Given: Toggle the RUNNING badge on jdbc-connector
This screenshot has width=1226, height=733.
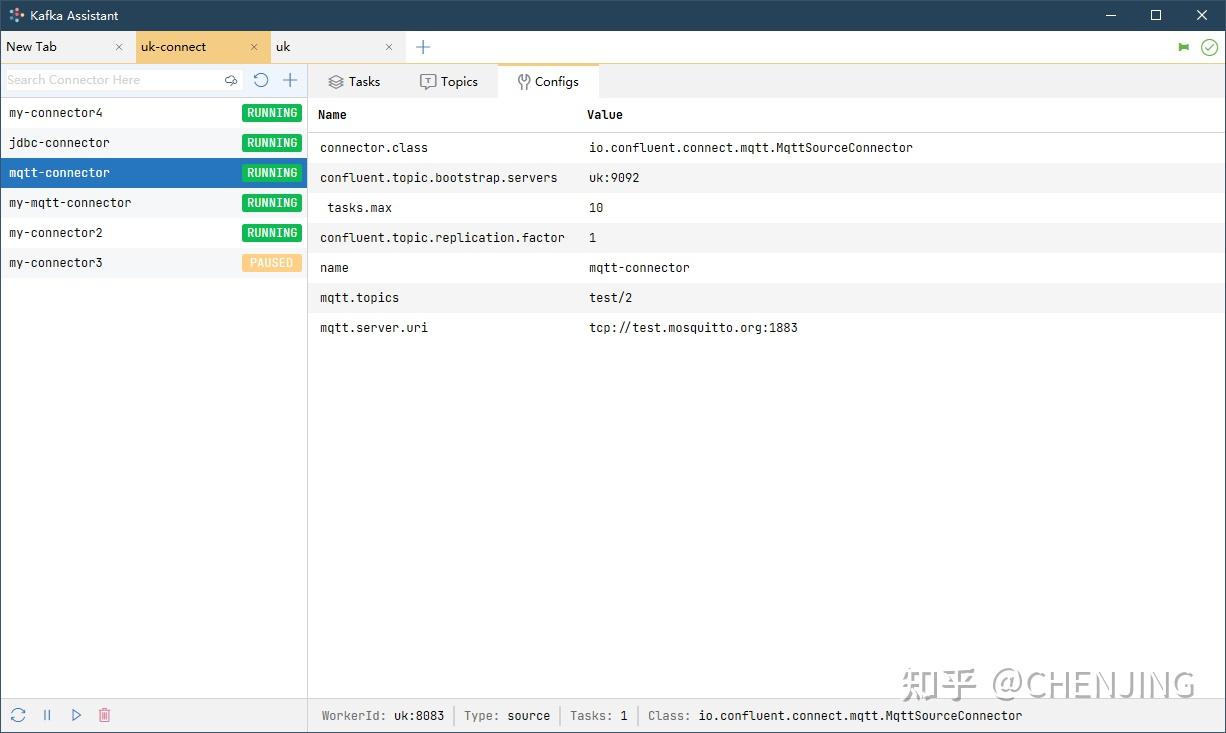Looking at the screenshot, I should pos(271,142).
